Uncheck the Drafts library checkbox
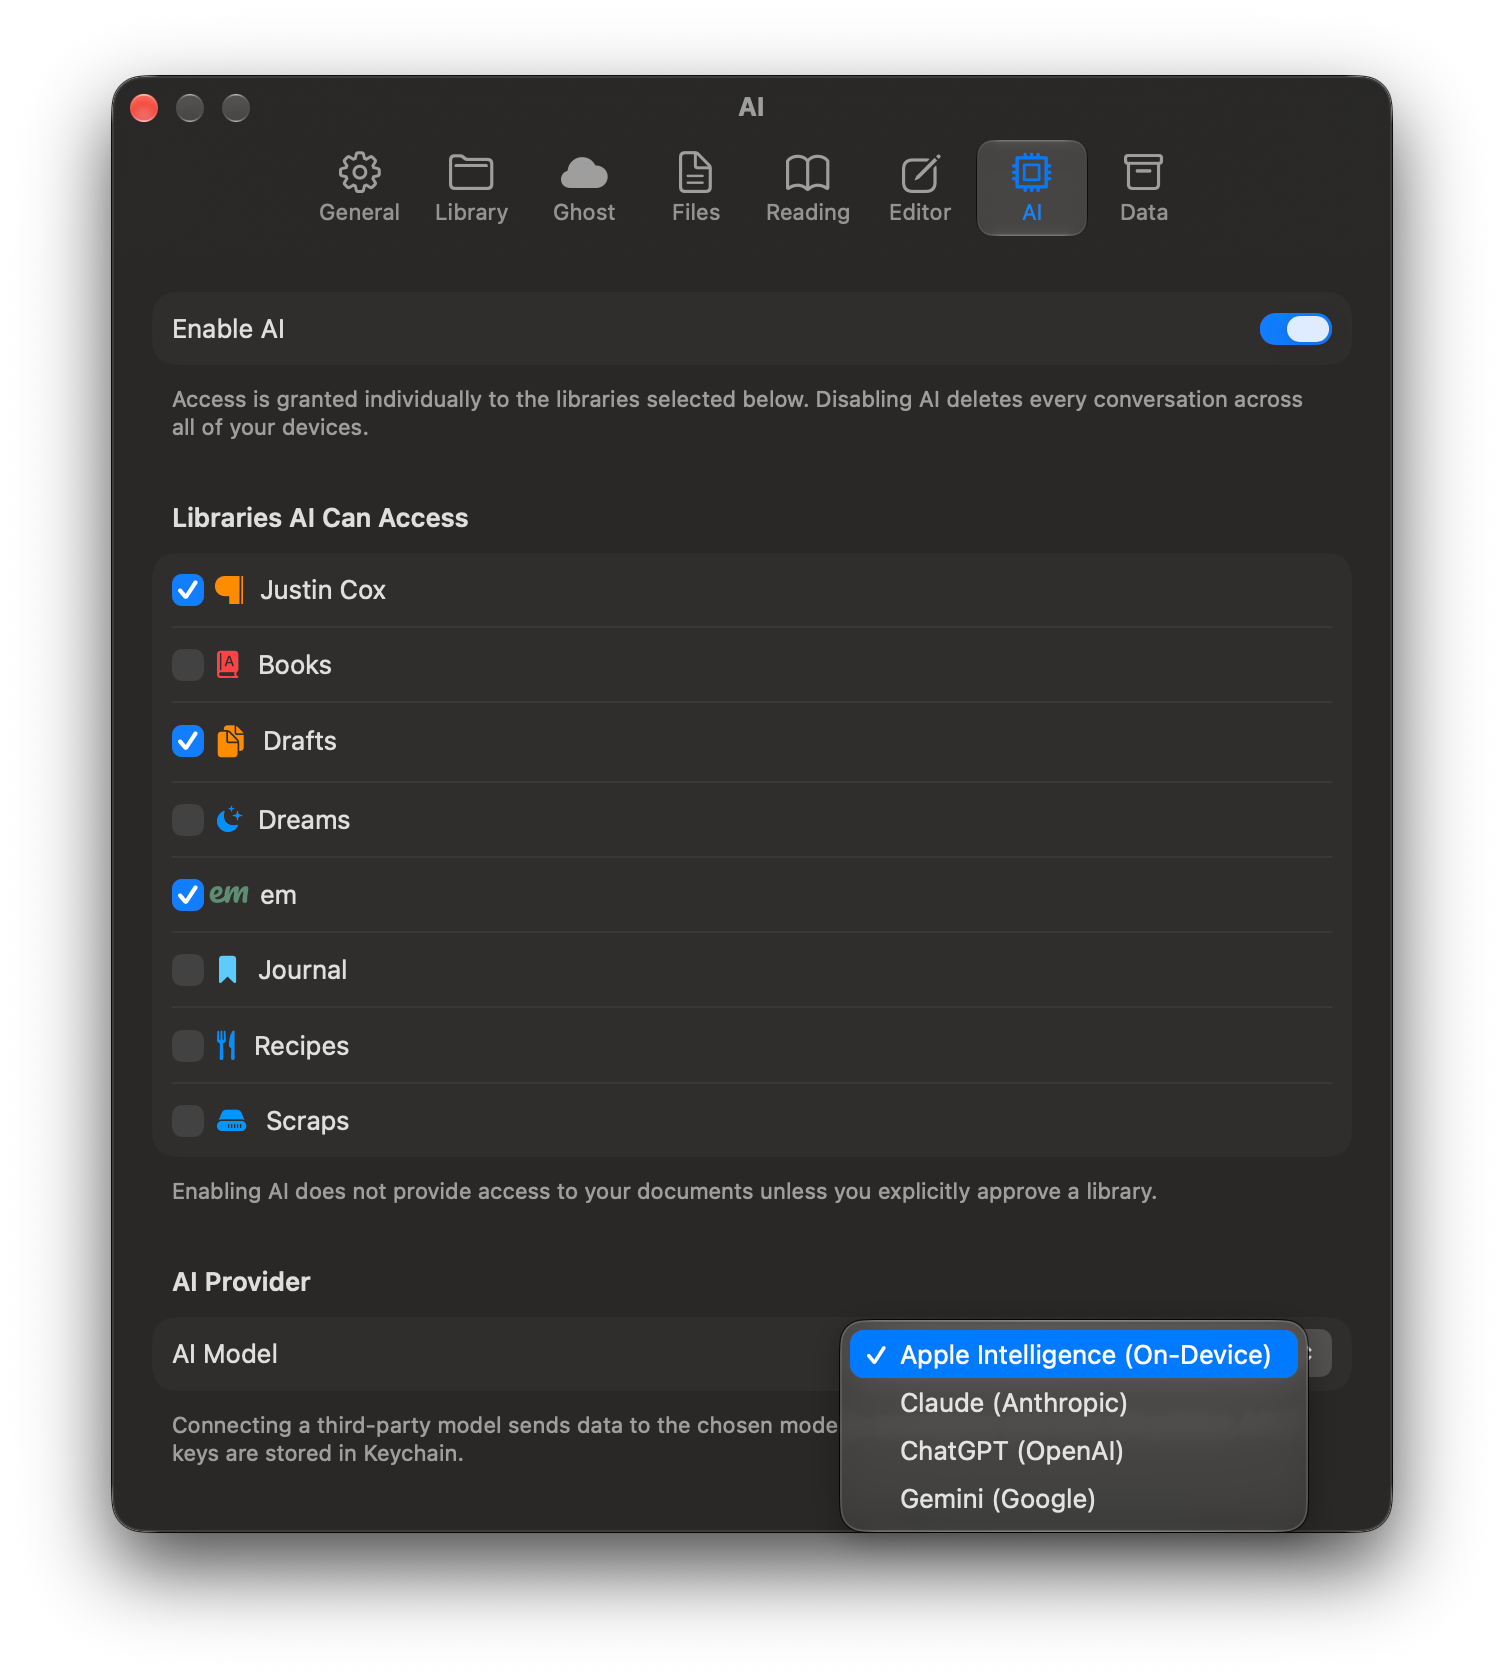Screen dimensions: 1504x1680 point(188,741)
